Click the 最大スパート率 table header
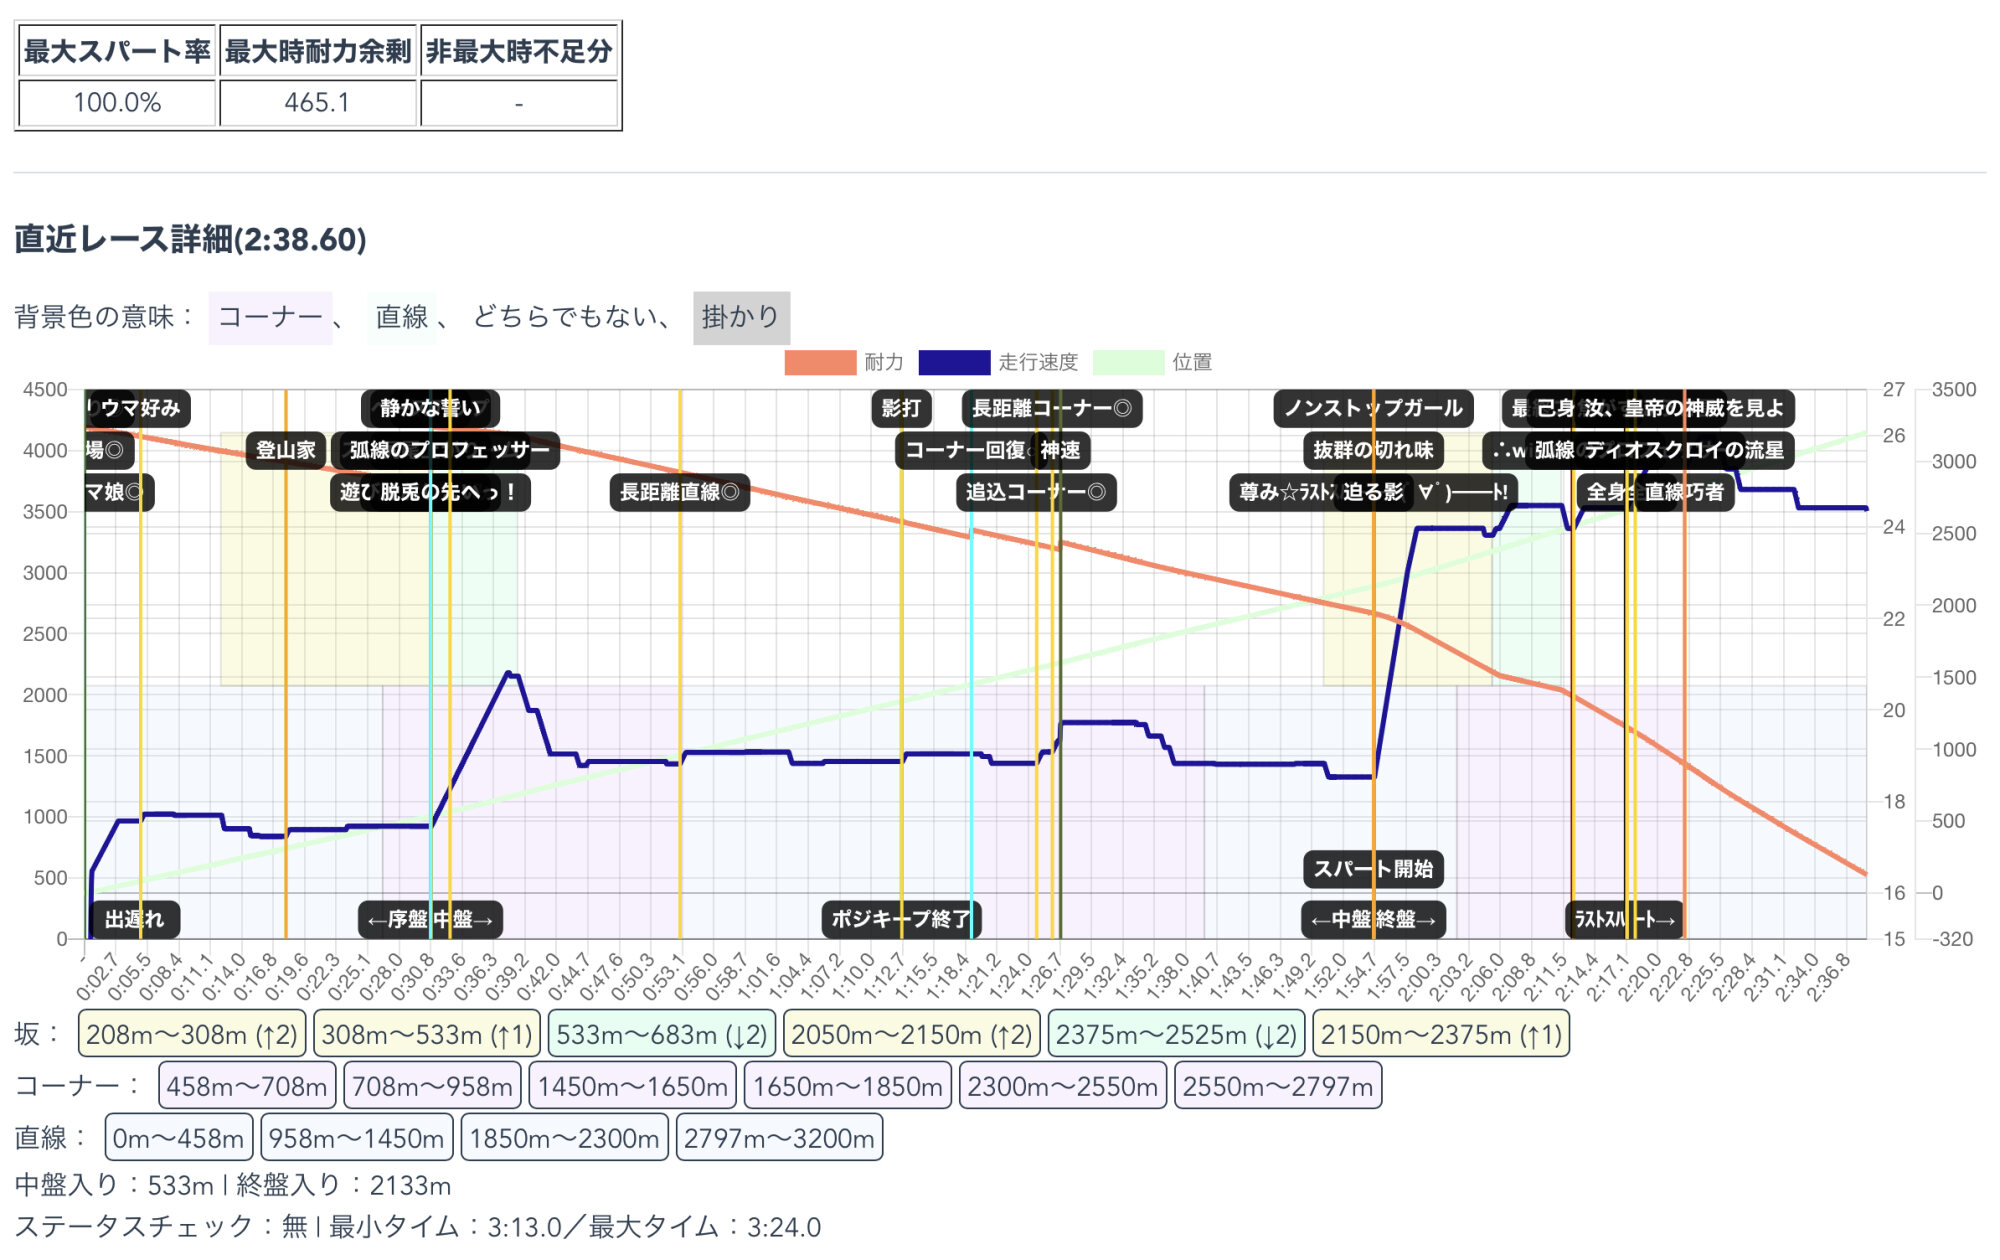Viewport: 2000px width, 1260px height. tap(117, 52)
